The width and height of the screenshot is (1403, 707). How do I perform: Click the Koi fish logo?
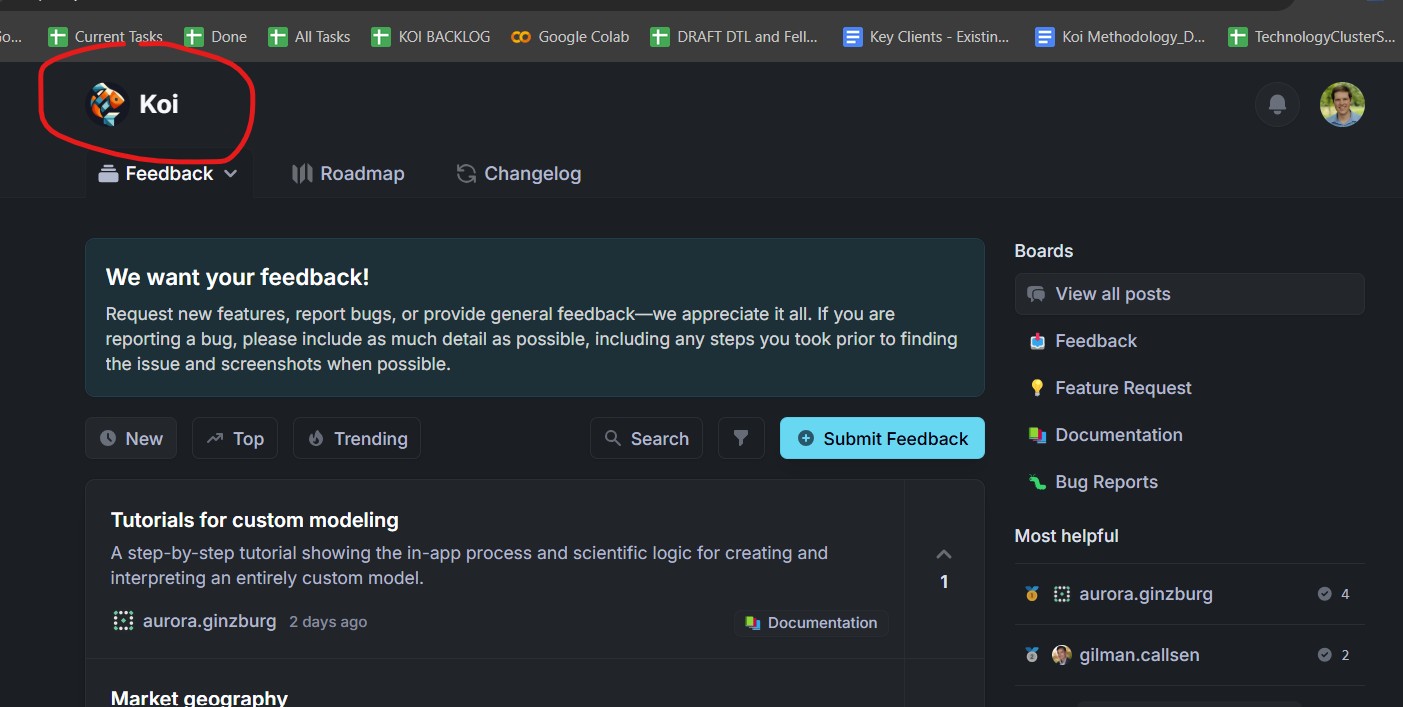coord(107,104)
